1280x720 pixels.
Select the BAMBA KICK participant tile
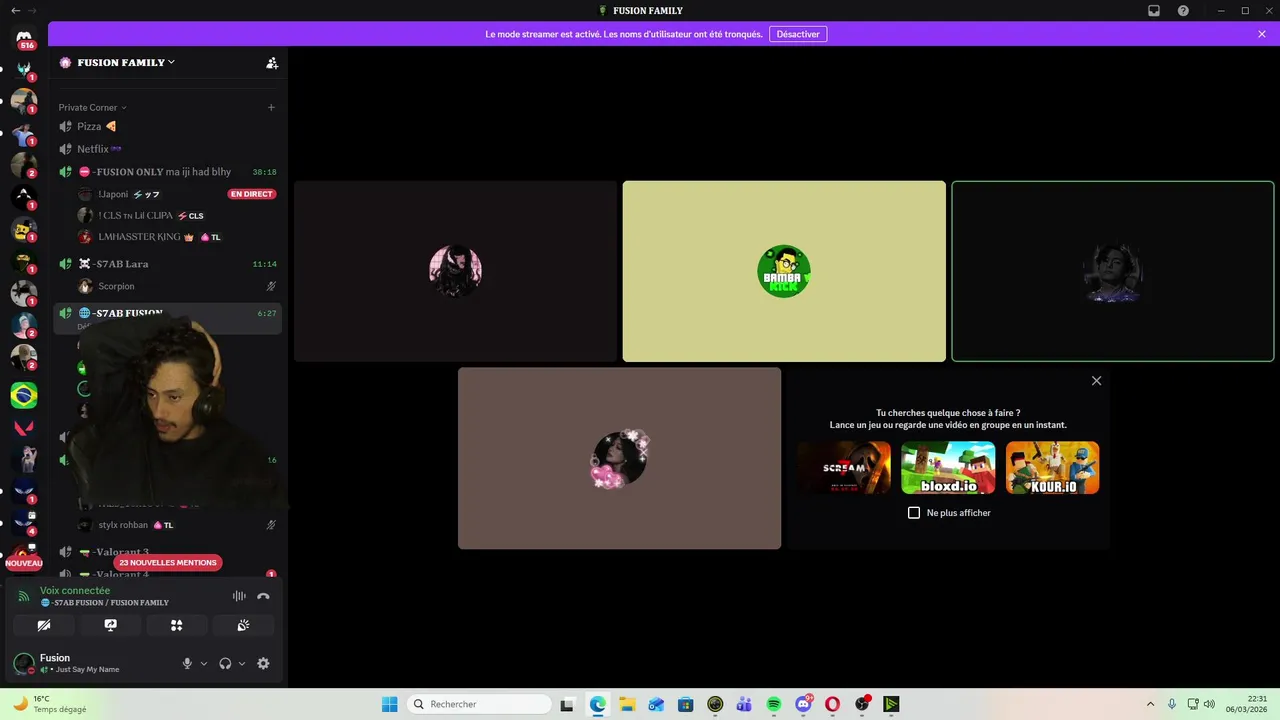pos(784,271)
